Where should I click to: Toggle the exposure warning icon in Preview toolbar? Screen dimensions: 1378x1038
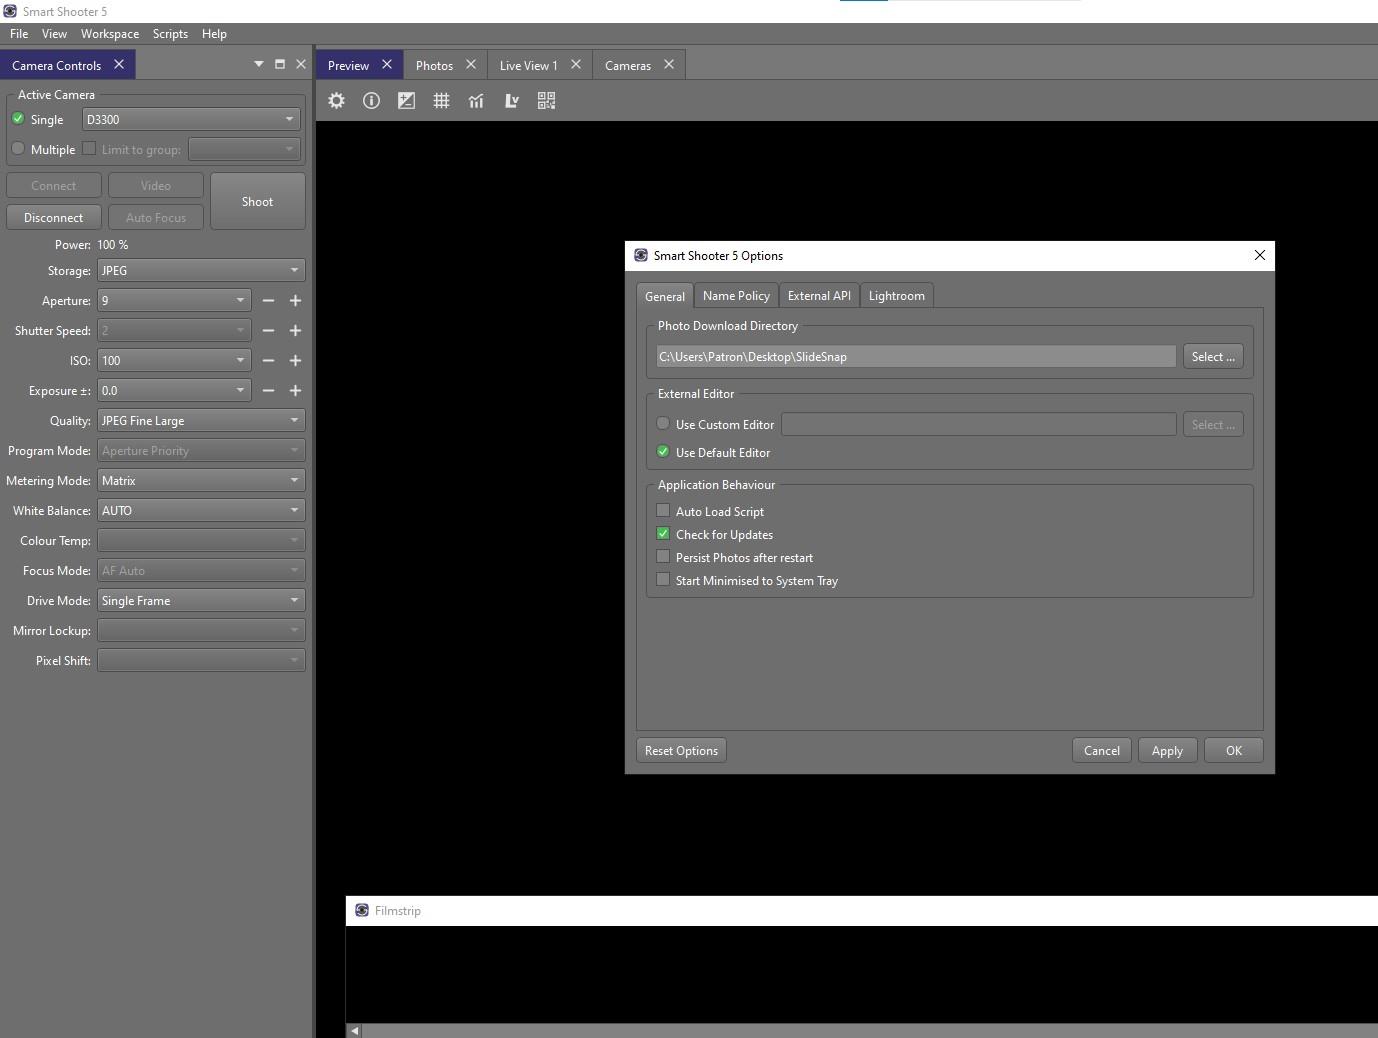click(x=406, y=101)
